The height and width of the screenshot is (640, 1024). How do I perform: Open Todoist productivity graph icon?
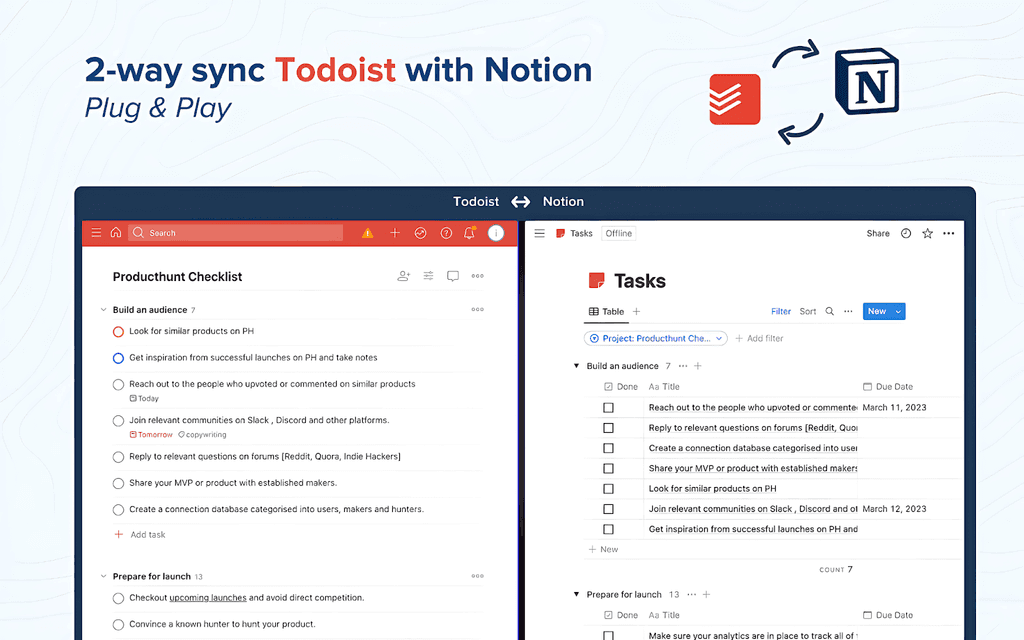click(x=420, y=232)
